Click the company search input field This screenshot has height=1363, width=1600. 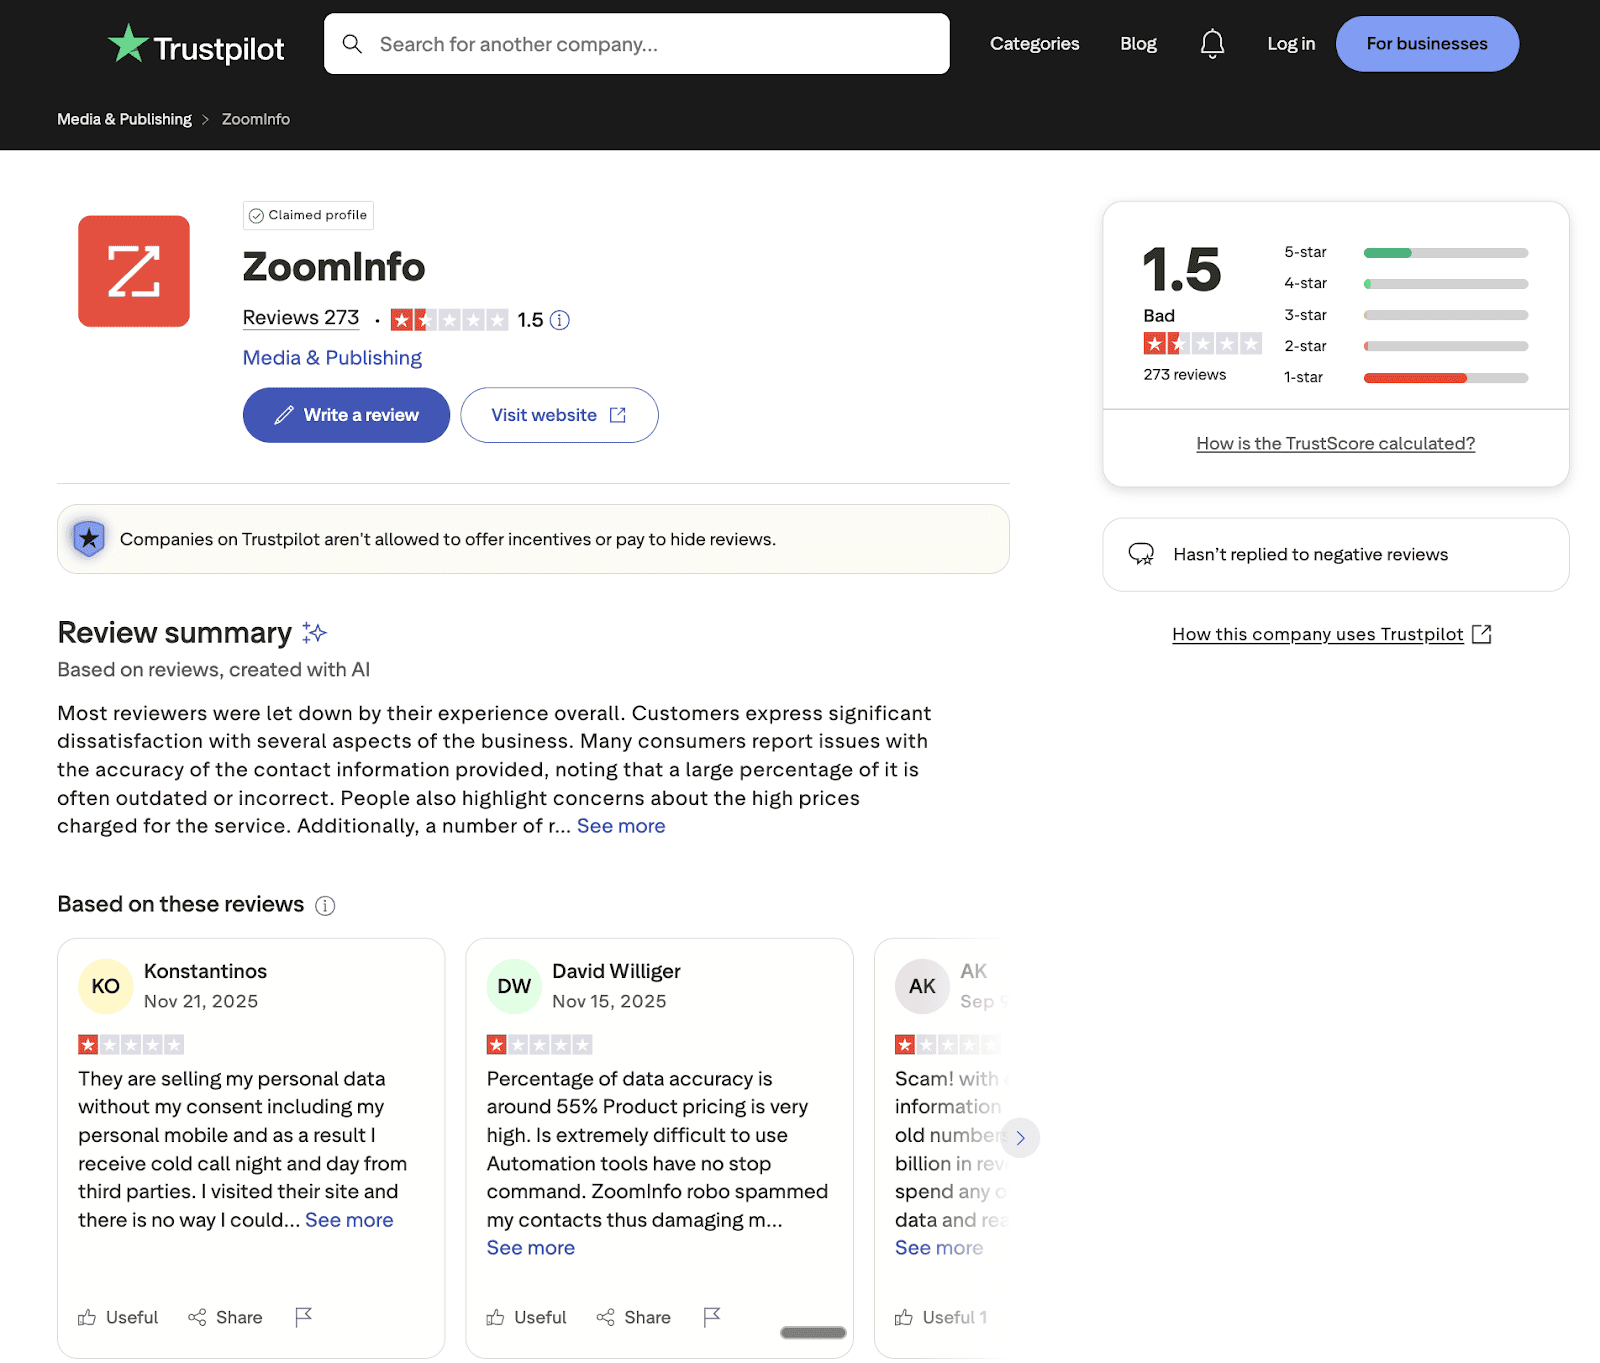click(x=637, y=44)
